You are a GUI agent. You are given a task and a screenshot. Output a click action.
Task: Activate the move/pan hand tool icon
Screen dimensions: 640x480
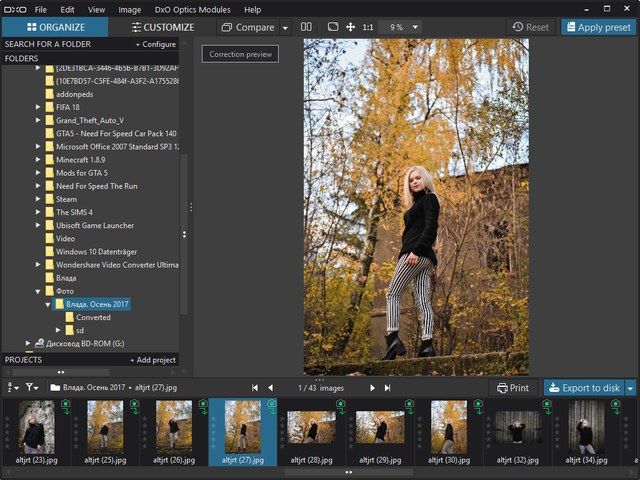[x=350, y=27]
